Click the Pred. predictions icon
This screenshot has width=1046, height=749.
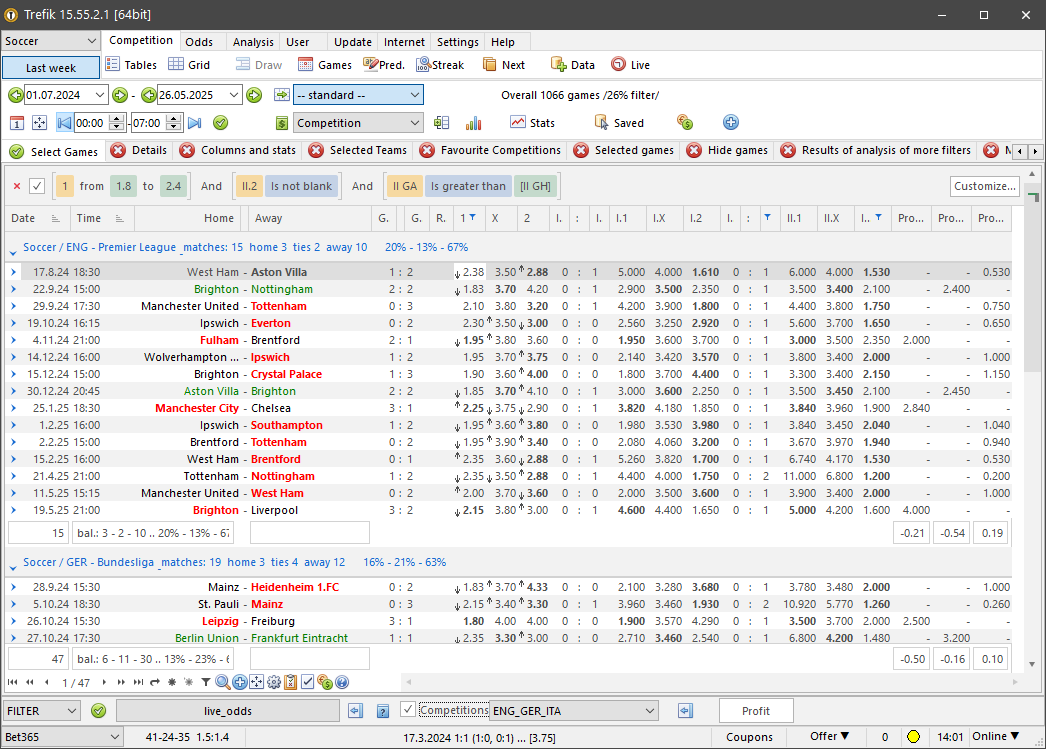[384, 64]
